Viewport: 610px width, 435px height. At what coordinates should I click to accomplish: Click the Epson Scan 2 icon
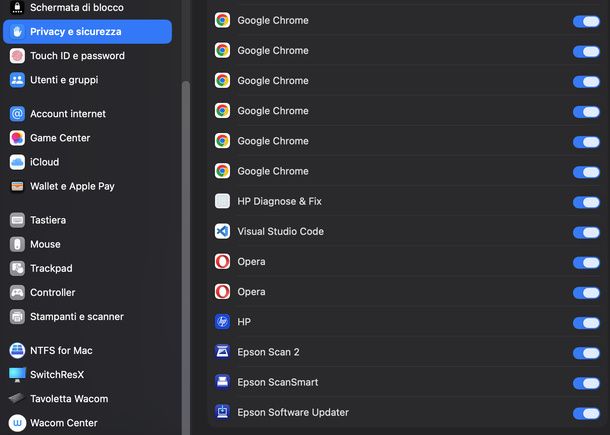[223, 352]
